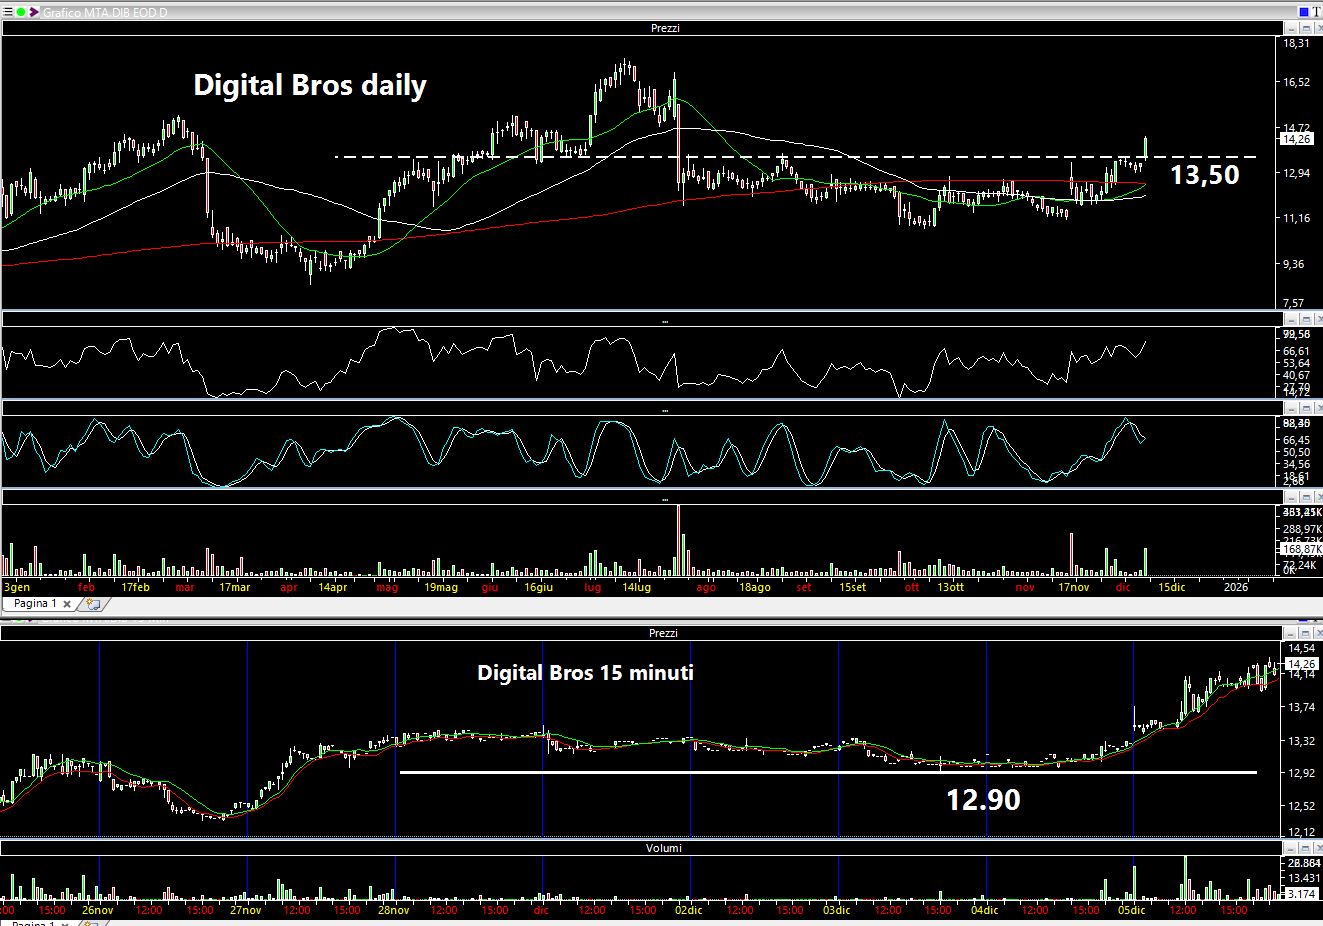1323x926 pixels.
Task: Click the 15set date label
Action: 852,587
